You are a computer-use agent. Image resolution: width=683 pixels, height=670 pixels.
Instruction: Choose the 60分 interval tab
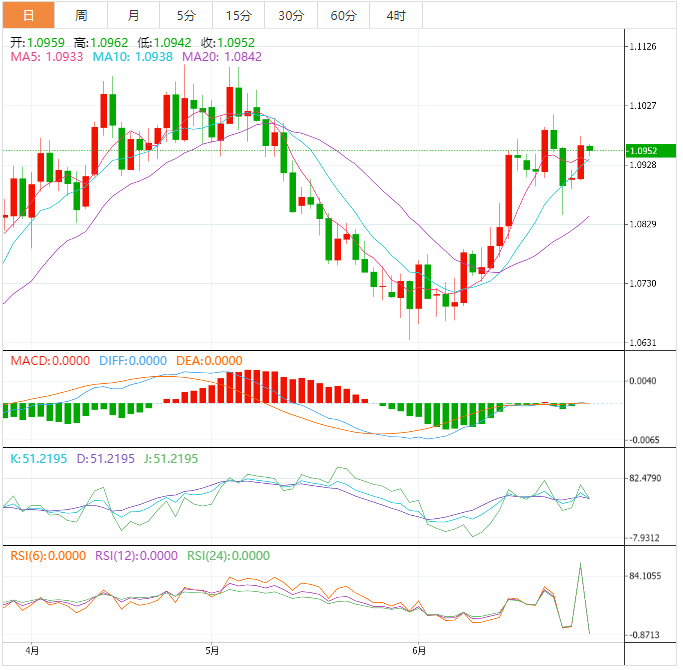tap(343, 15)
